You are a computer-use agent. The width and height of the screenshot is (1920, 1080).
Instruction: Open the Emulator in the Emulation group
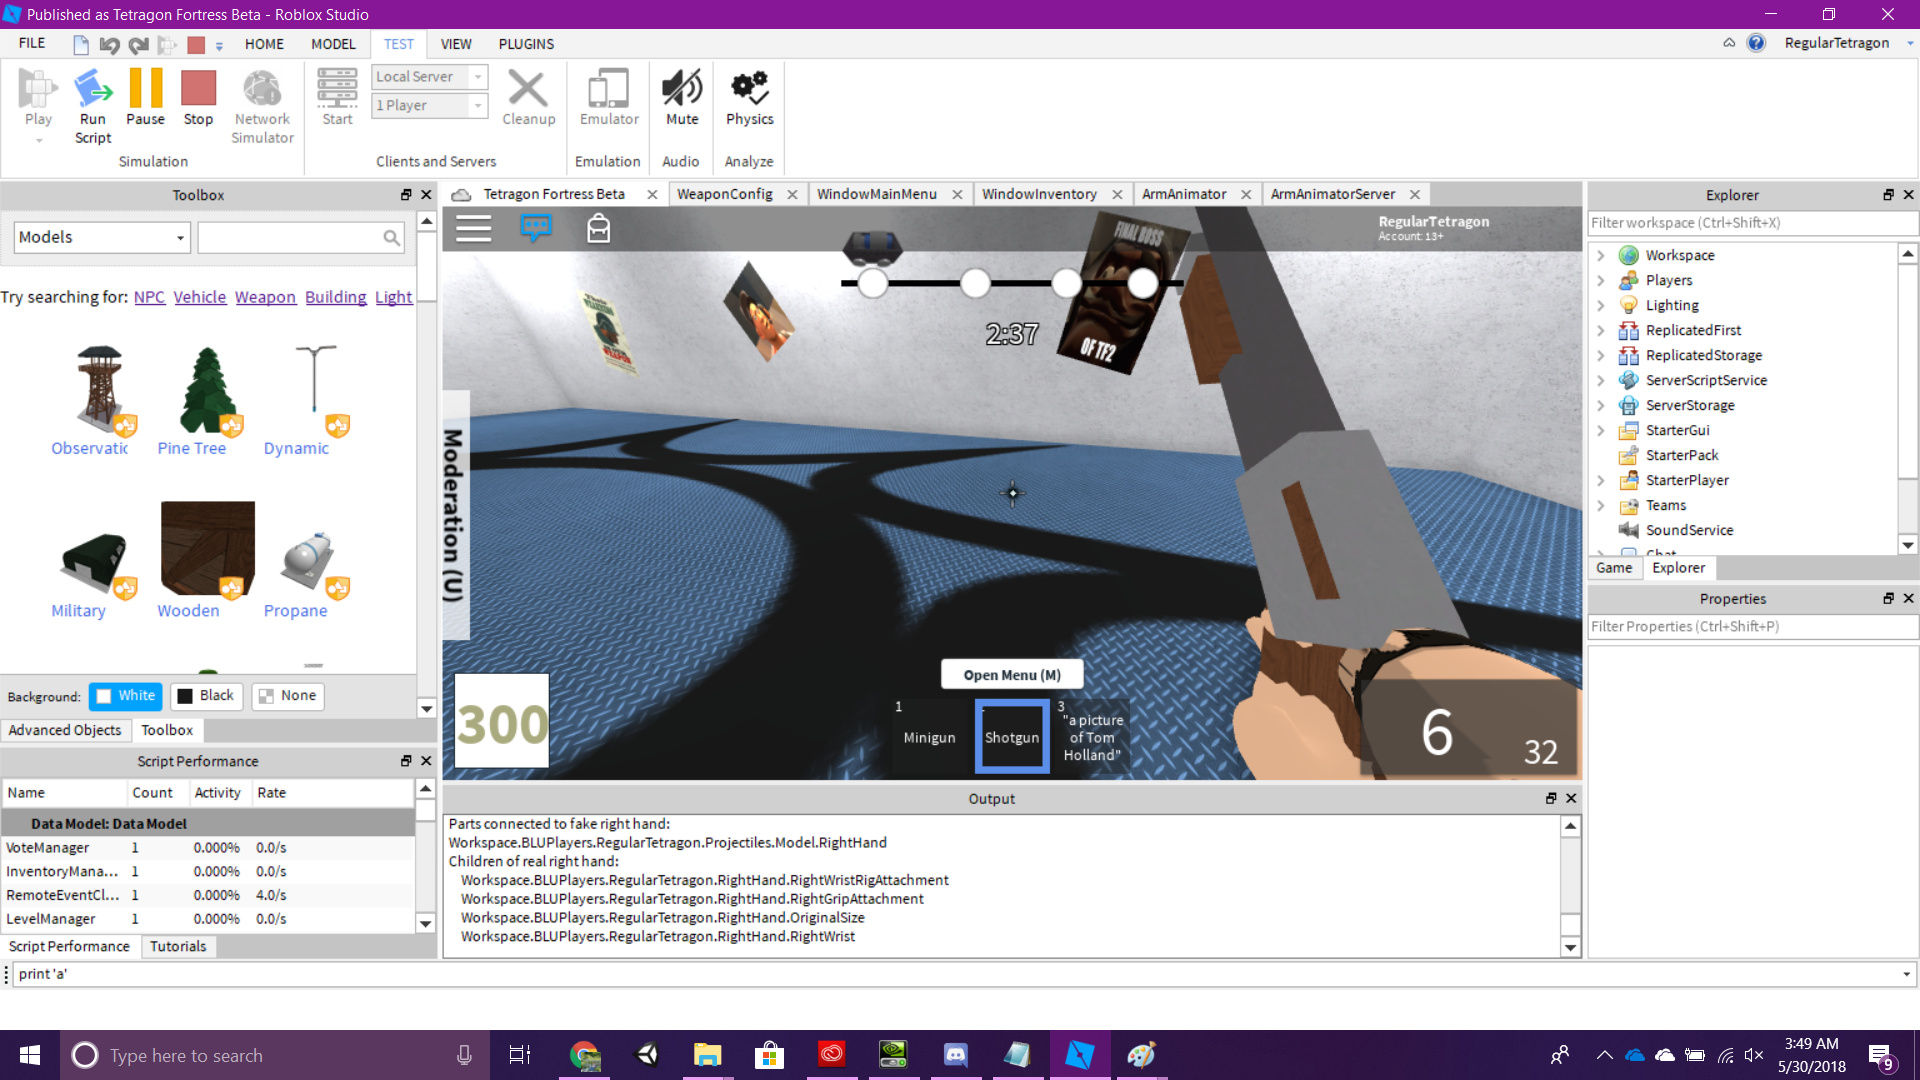[x=607, y=100]
